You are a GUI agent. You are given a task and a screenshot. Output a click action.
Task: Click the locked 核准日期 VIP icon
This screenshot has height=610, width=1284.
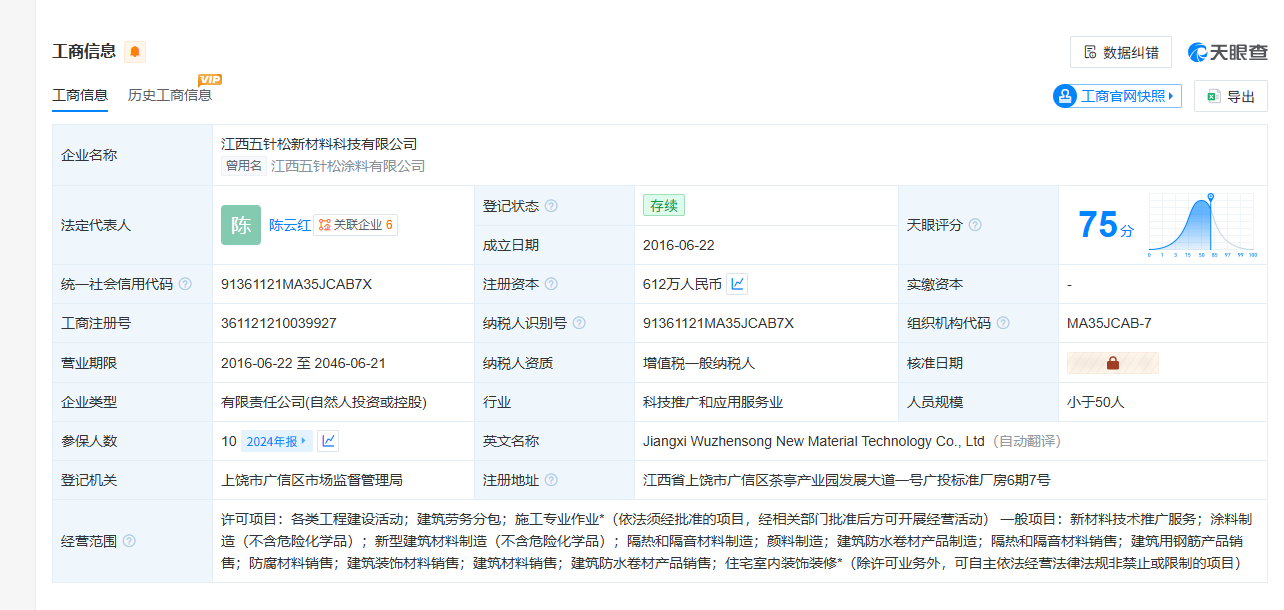point(1112,363)
